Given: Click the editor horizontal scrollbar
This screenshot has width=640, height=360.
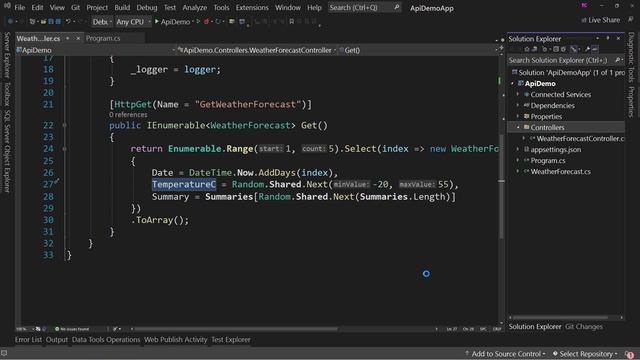Looking at the screenshot, I should 236,329.
